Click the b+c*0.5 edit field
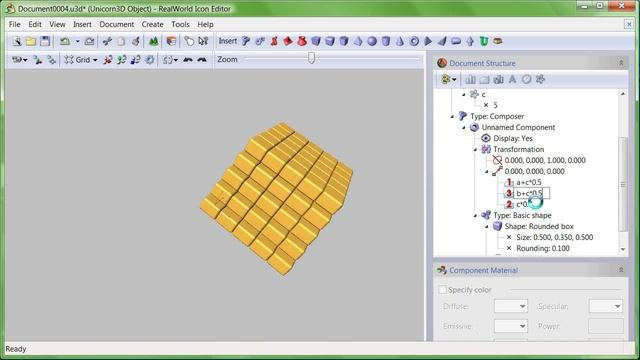Image resolution: width=640 pixels, height=360 pixels. tap(532, 193)
